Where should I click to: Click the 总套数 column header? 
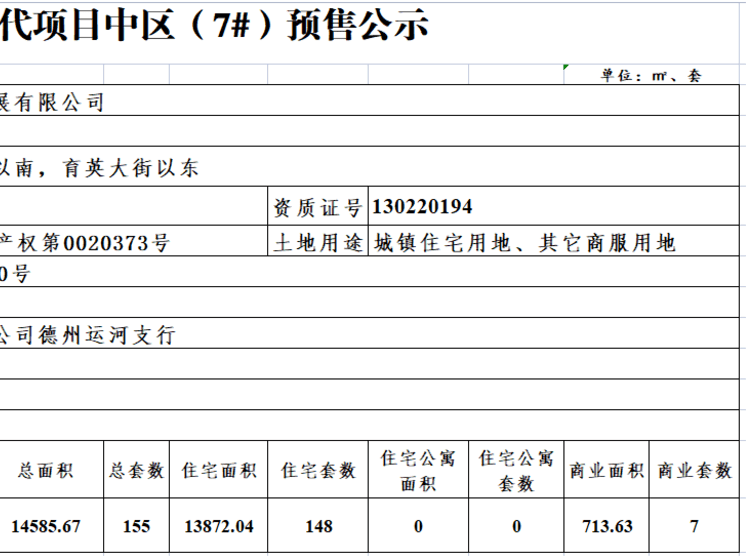click(136, 470)
